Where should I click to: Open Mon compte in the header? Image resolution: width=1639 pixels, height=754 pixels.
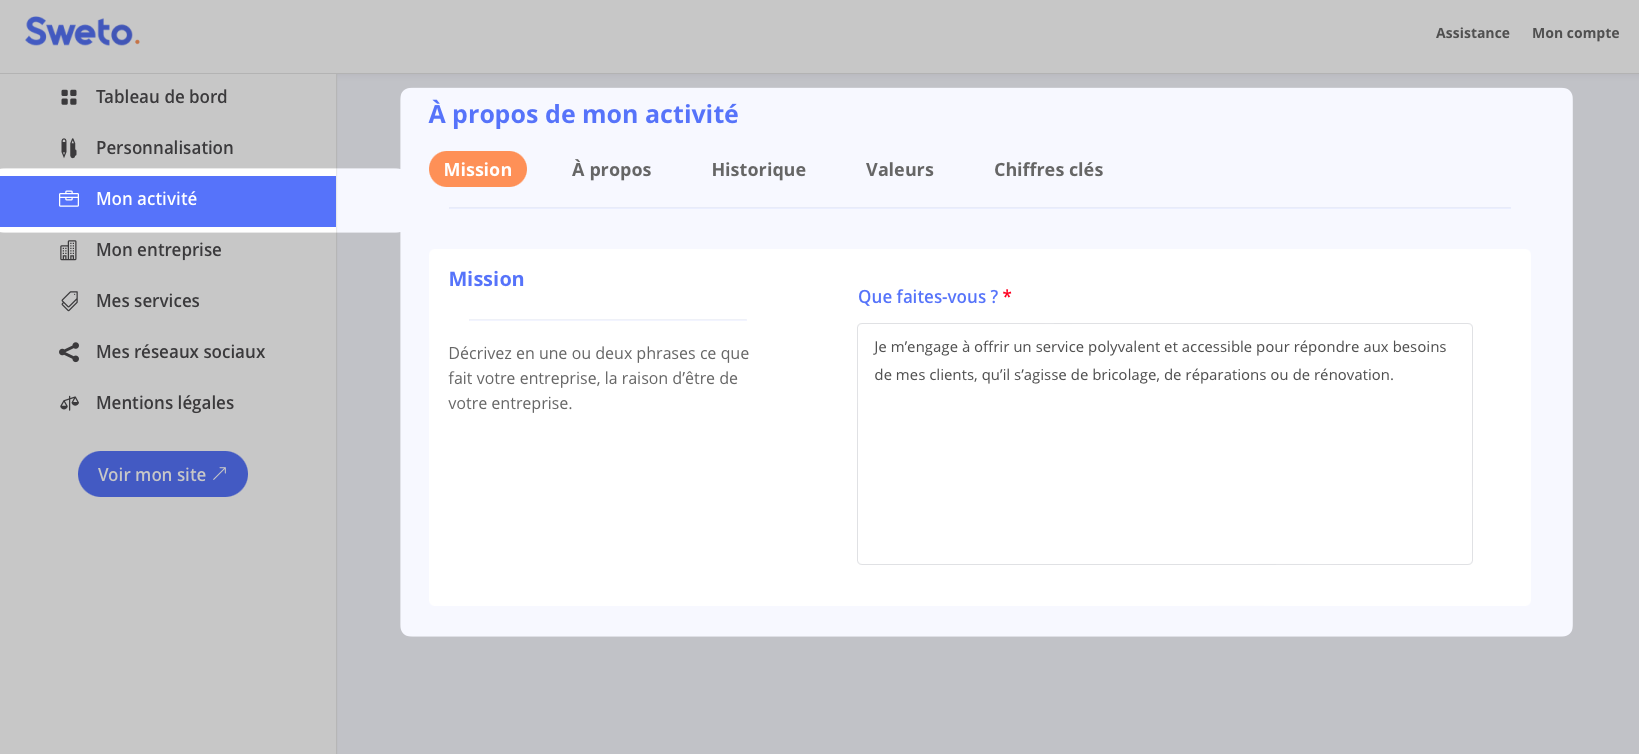click(1575, 33)
